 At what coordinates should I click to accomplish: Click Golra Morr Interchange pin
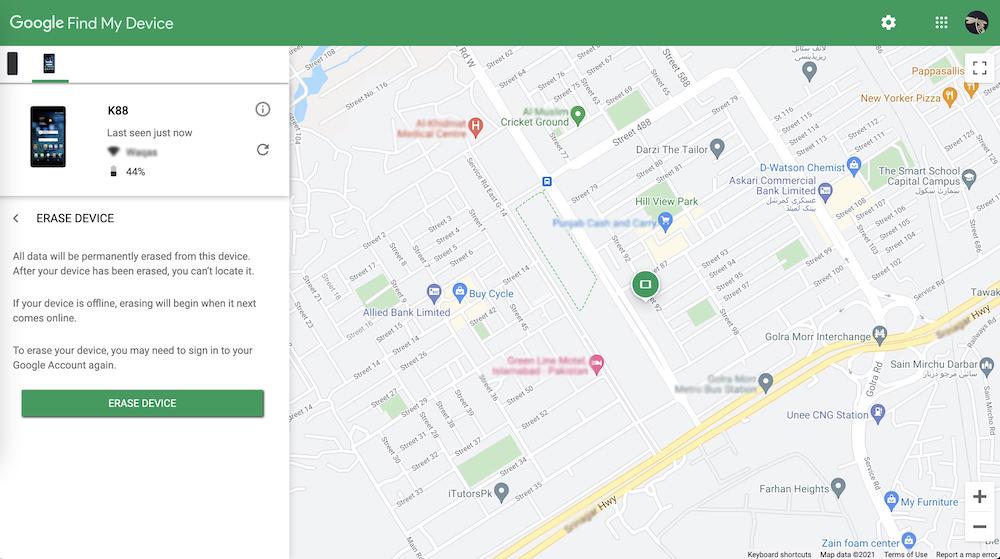pyautogui.click(x=880, y=335)
